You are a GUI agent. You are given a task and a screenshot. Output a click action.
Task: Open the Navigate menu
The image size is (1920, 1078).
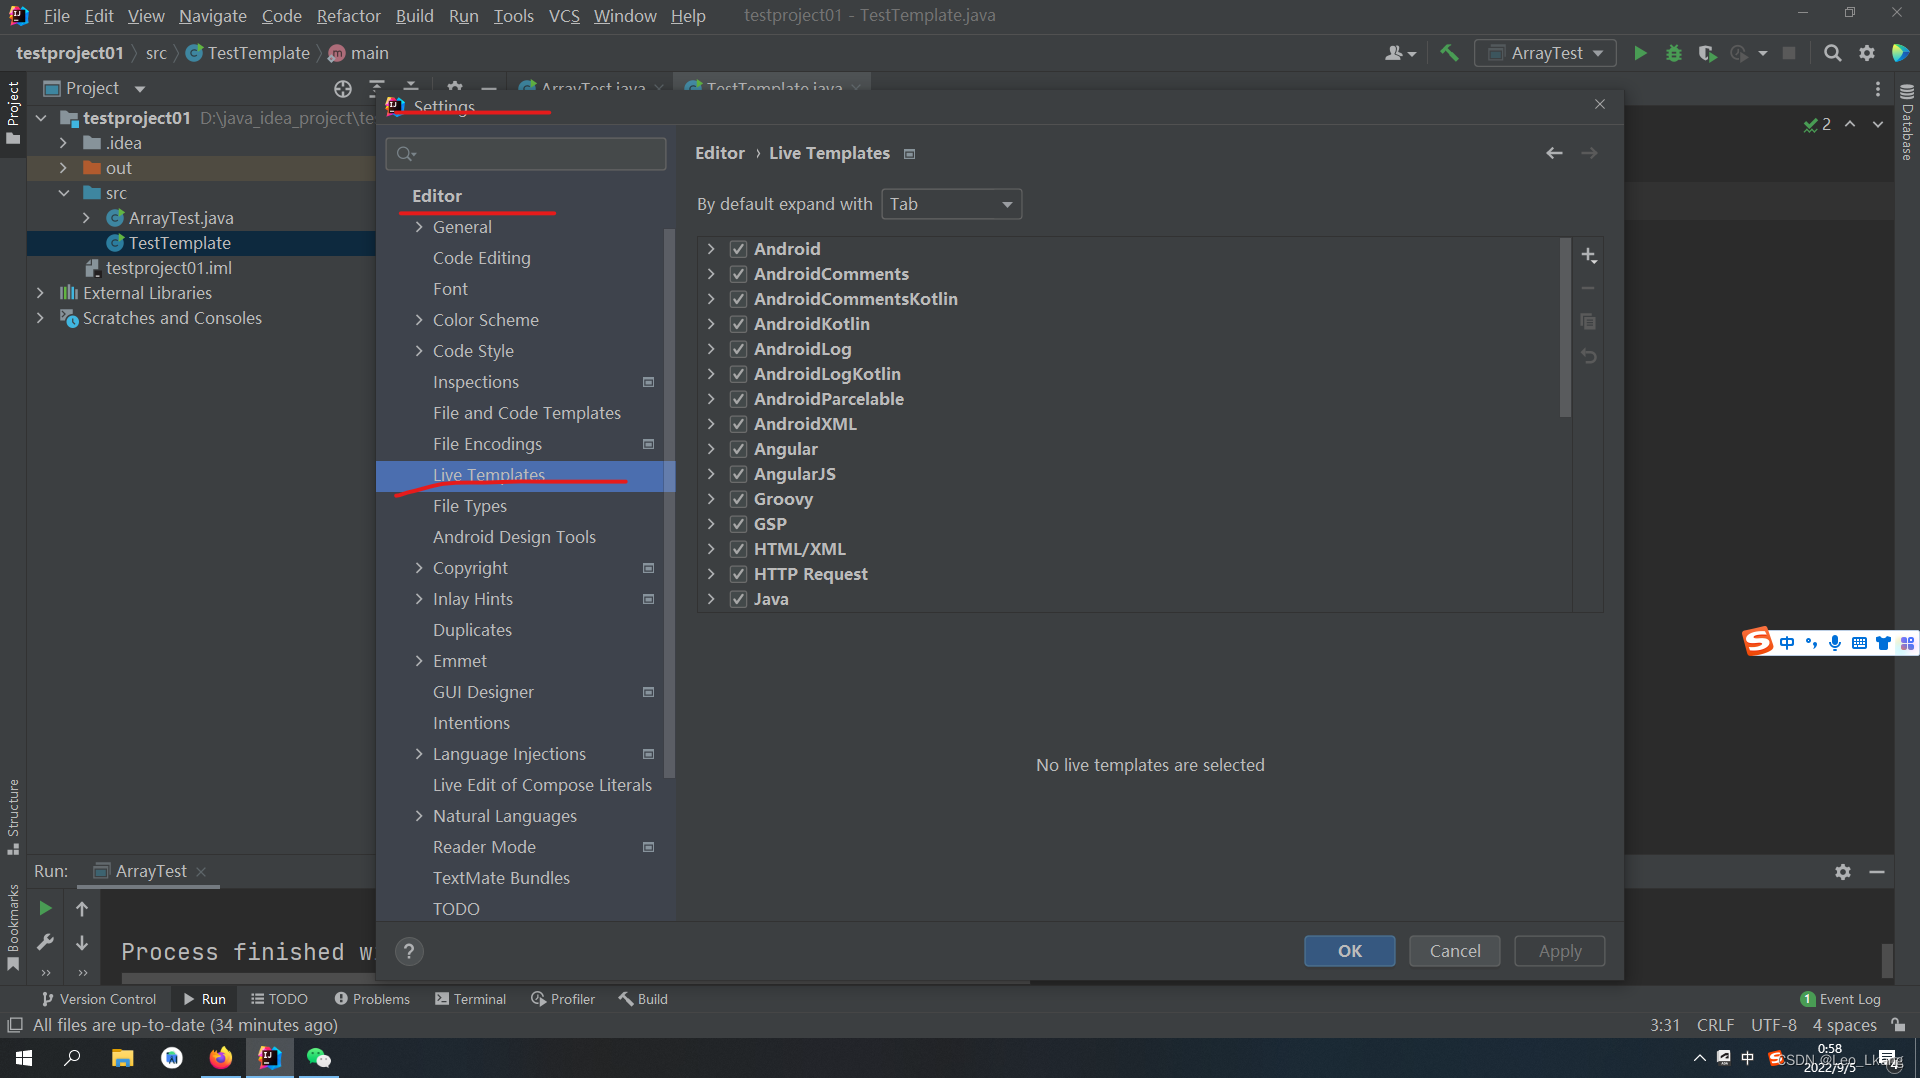pos(212,16)
